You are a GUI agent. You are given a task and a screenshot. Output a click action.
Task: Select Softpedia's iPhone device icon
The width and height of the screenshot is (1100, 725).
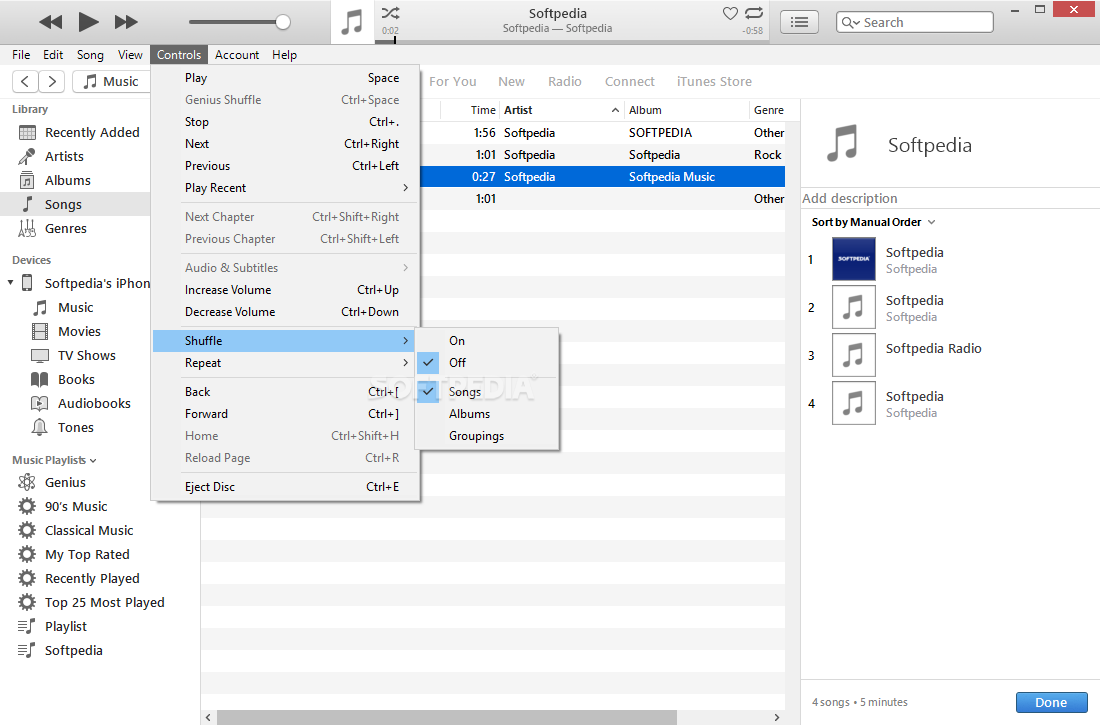tap(27, 283)
